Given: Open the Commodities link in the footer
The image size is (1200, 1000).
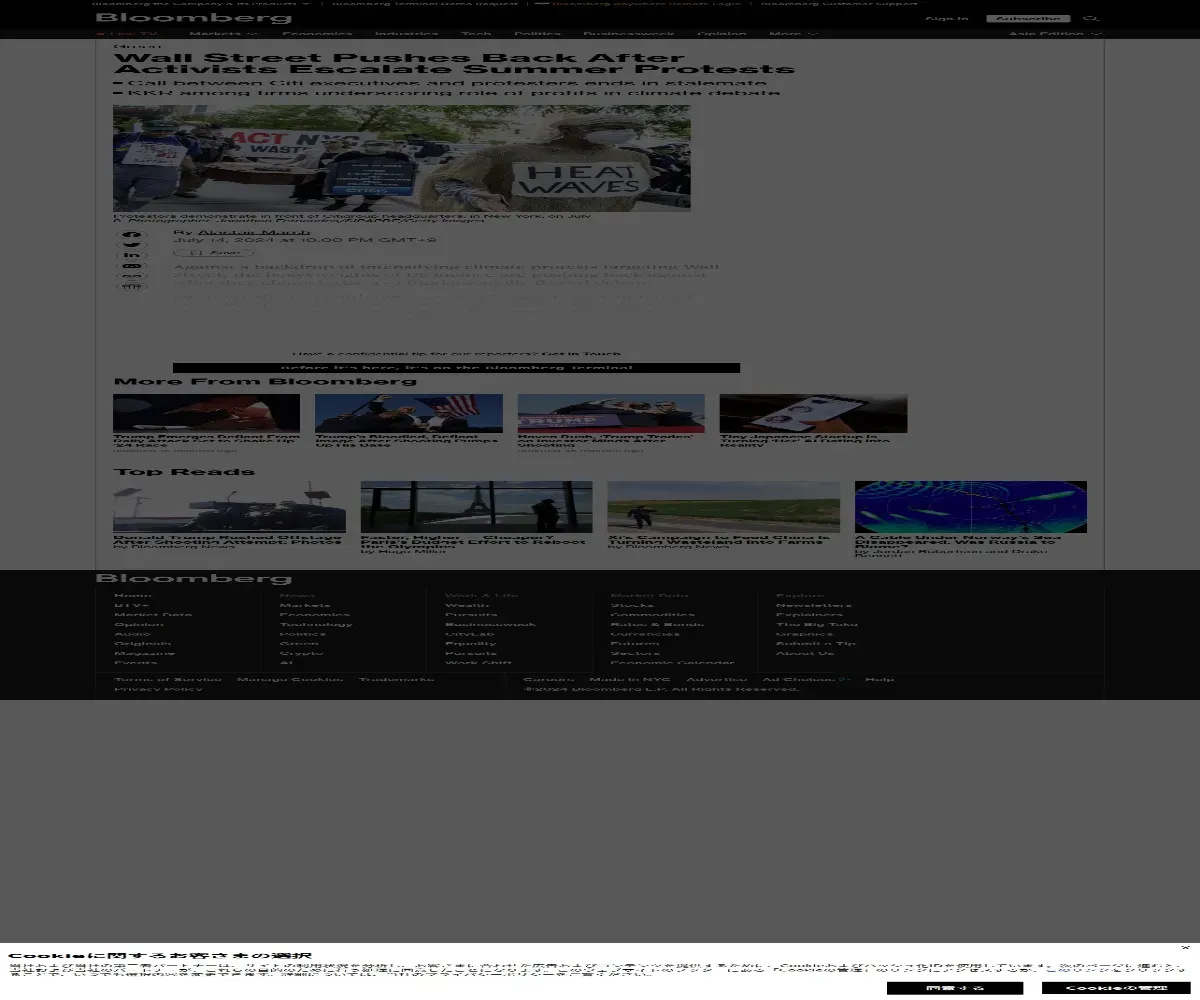Looking at the screenshot, I should pyautogui.click(x=652, y=614).
